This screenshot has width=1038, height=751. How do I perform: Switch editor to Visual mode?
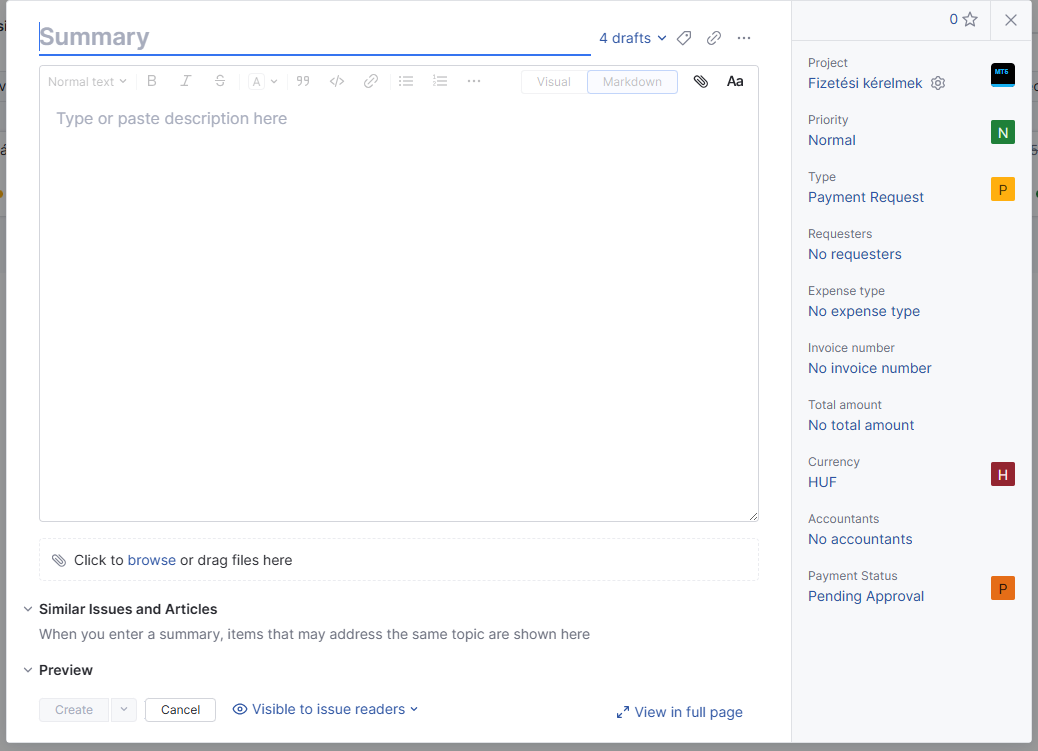click(554, 82)
